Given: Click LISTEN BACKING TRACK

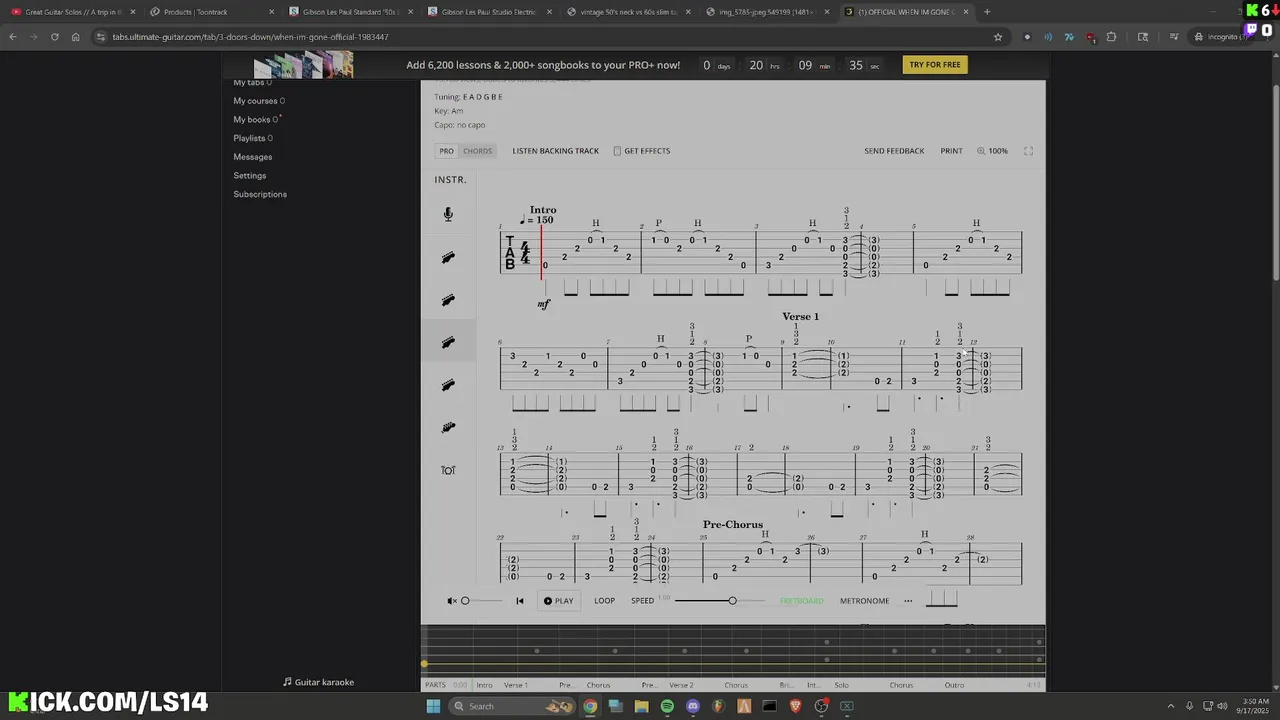Looking at the screenshot, I should click(x=555, y=151).
